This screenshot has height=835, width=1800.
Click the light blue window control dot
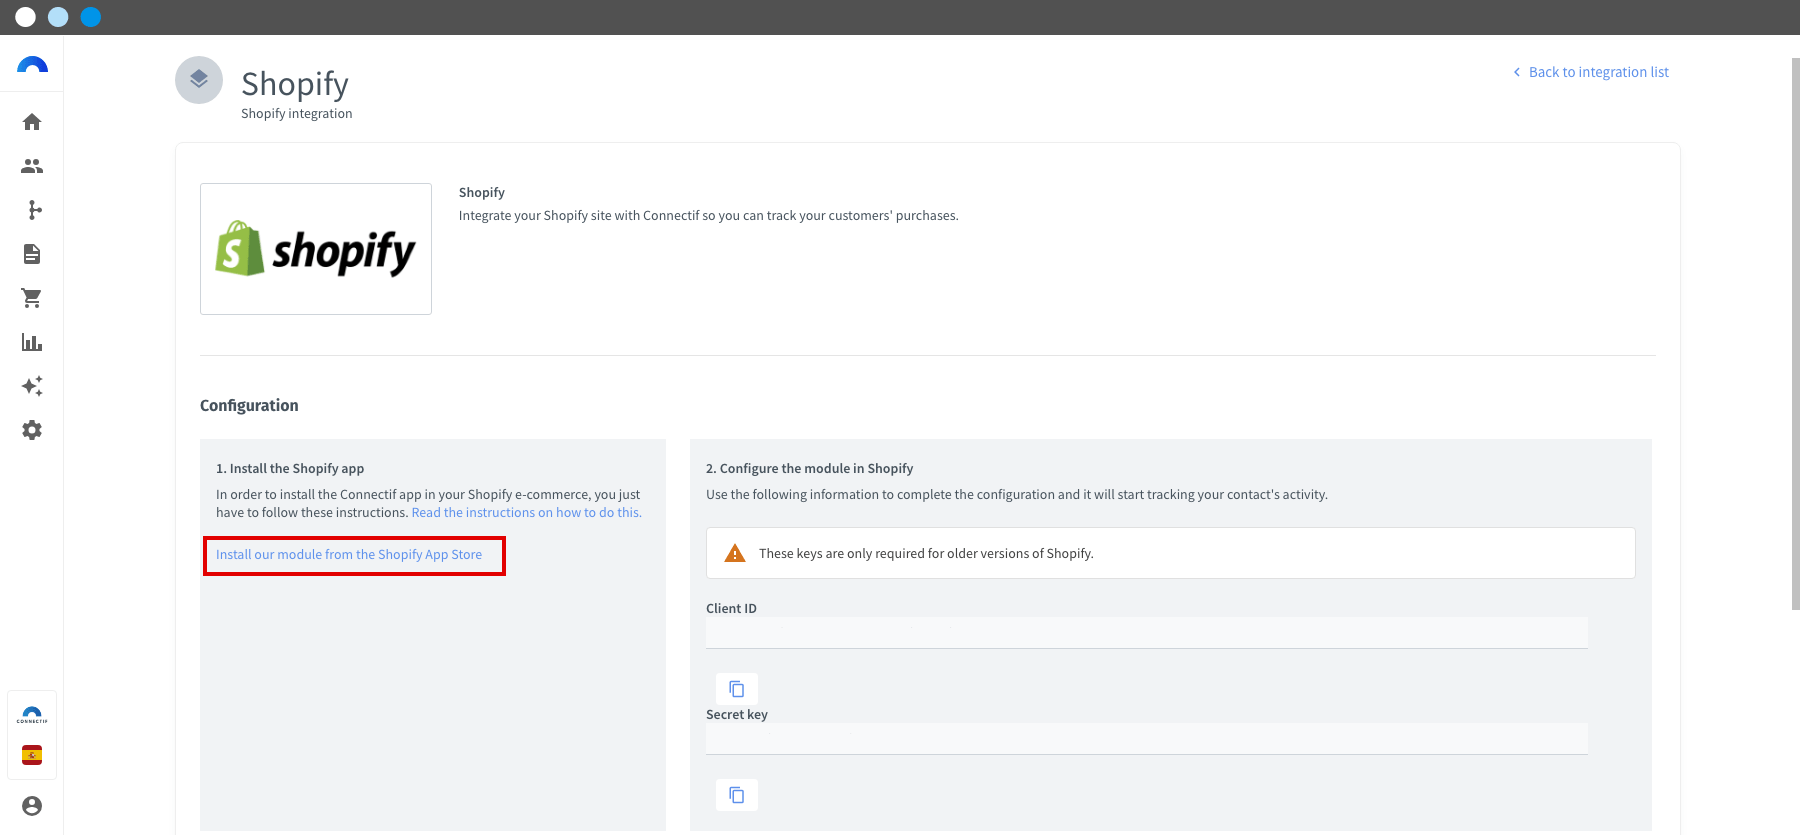click(58, 17)
